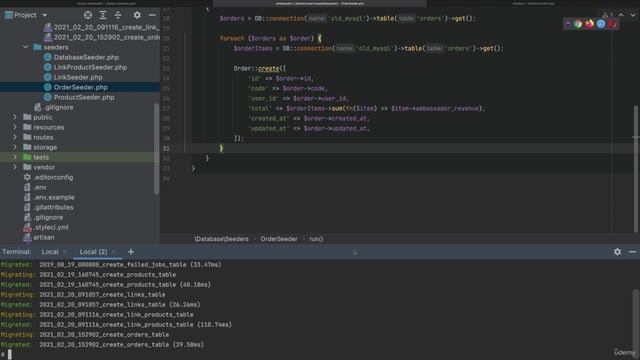Open the .env.example file
640x360 pixels.
pos(54,197)
